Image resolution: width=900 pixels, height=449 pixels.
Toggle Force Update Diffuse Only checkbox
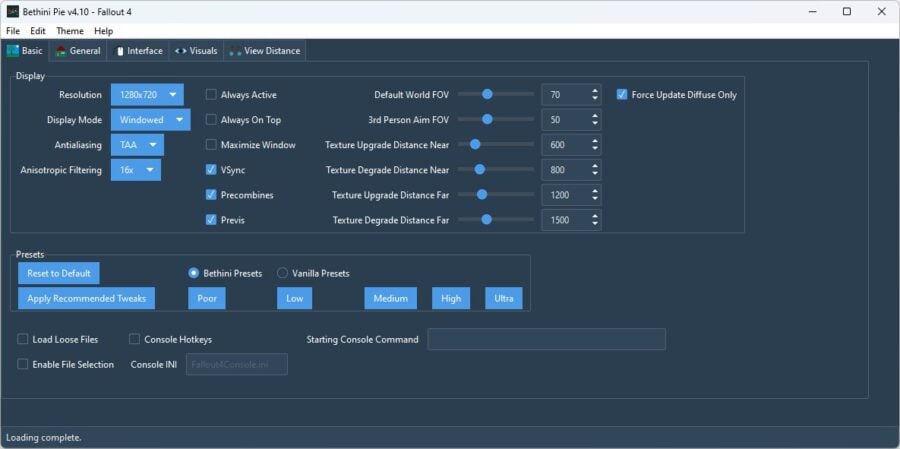click(622, 95)
